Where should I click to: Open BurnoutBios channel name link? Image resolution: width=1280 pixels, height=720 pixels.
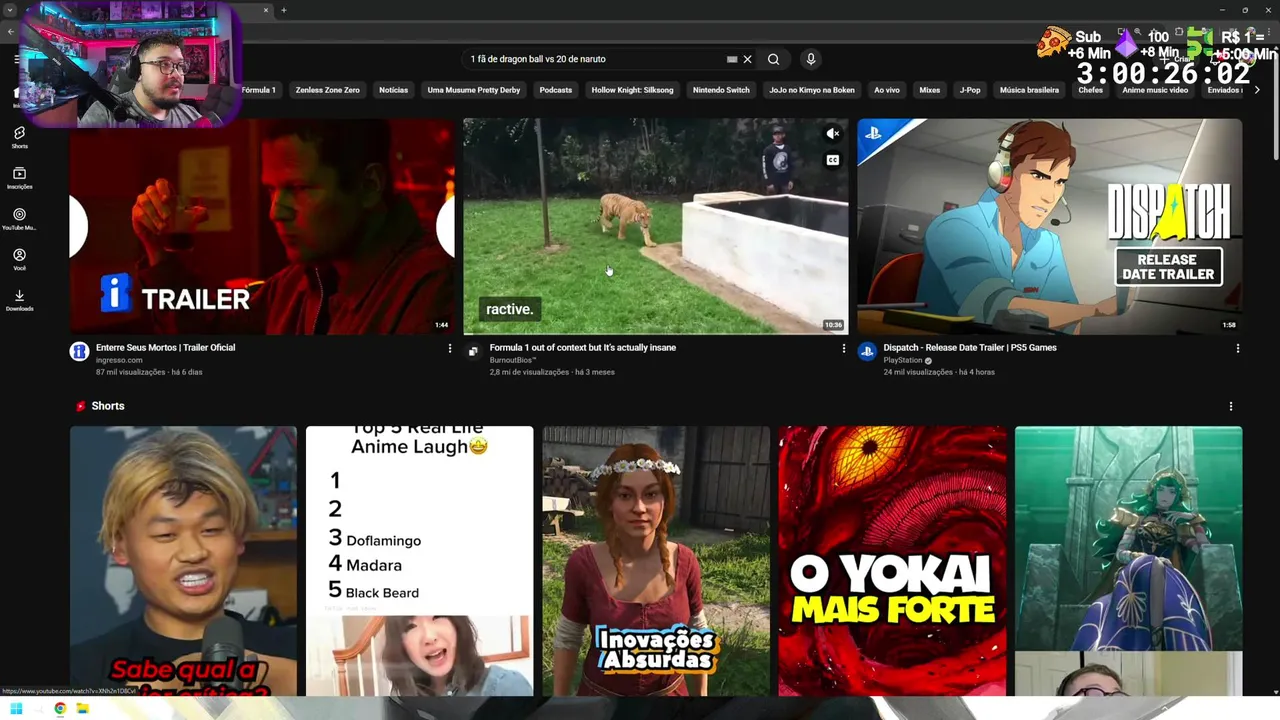pyautogui.click(x=513, y=360)
